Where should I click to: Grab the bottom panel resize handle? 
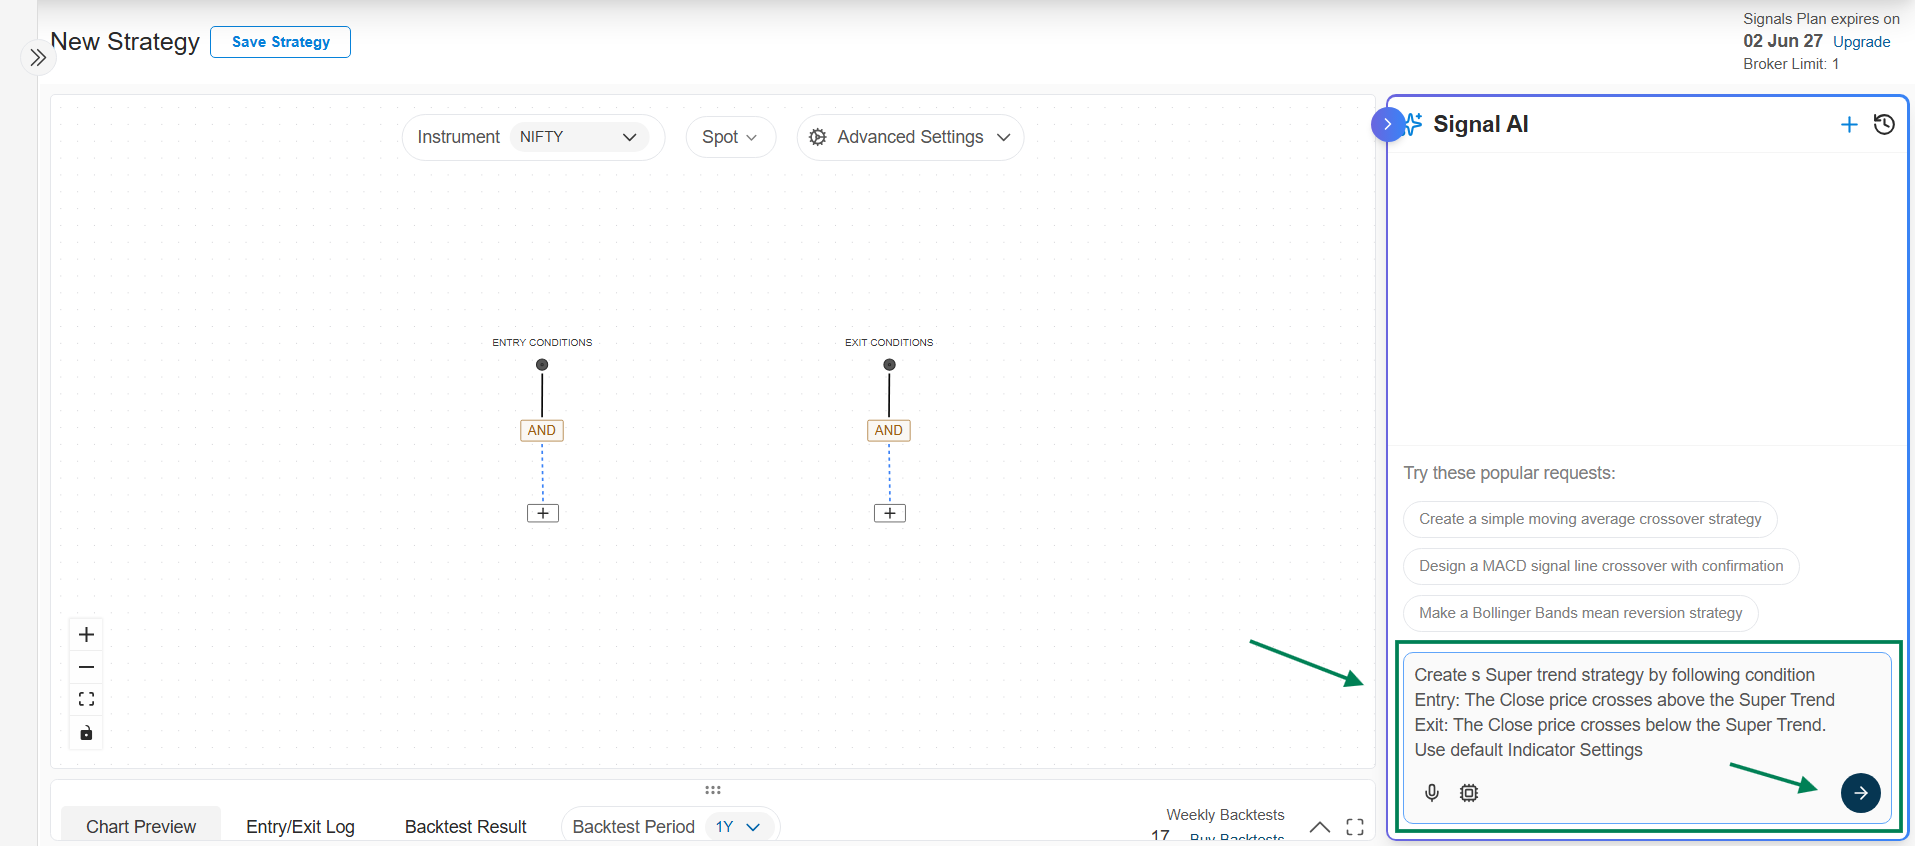pos(713,790)
